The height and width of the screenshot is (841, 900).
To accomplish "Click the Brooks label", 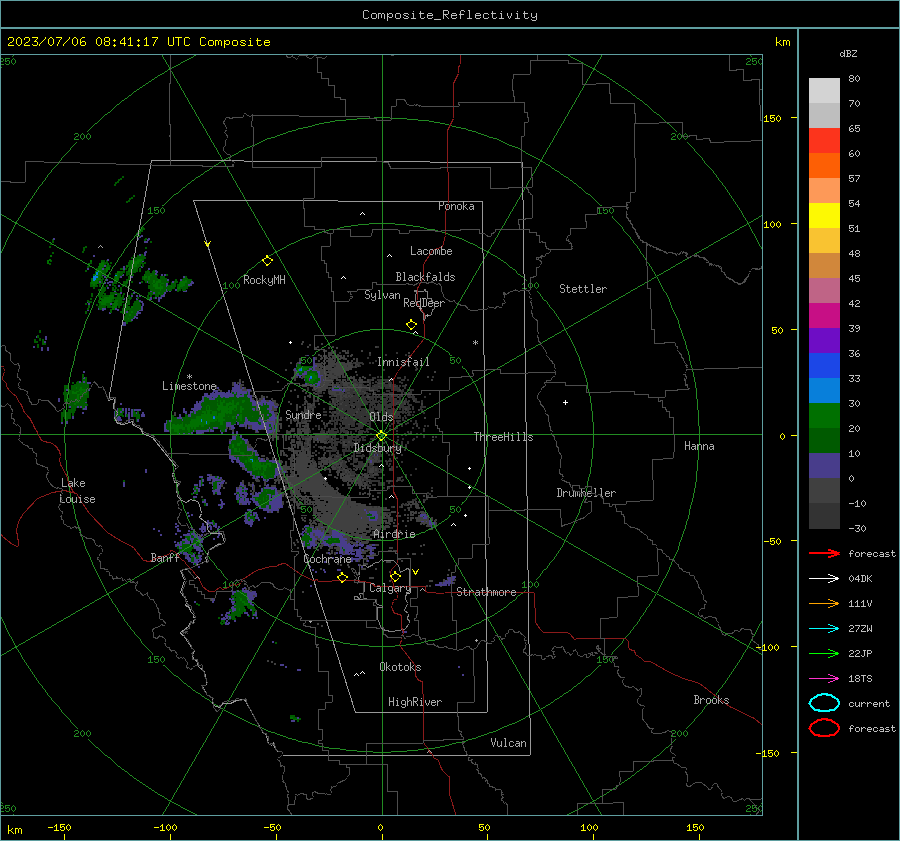I will coord(711,700).
